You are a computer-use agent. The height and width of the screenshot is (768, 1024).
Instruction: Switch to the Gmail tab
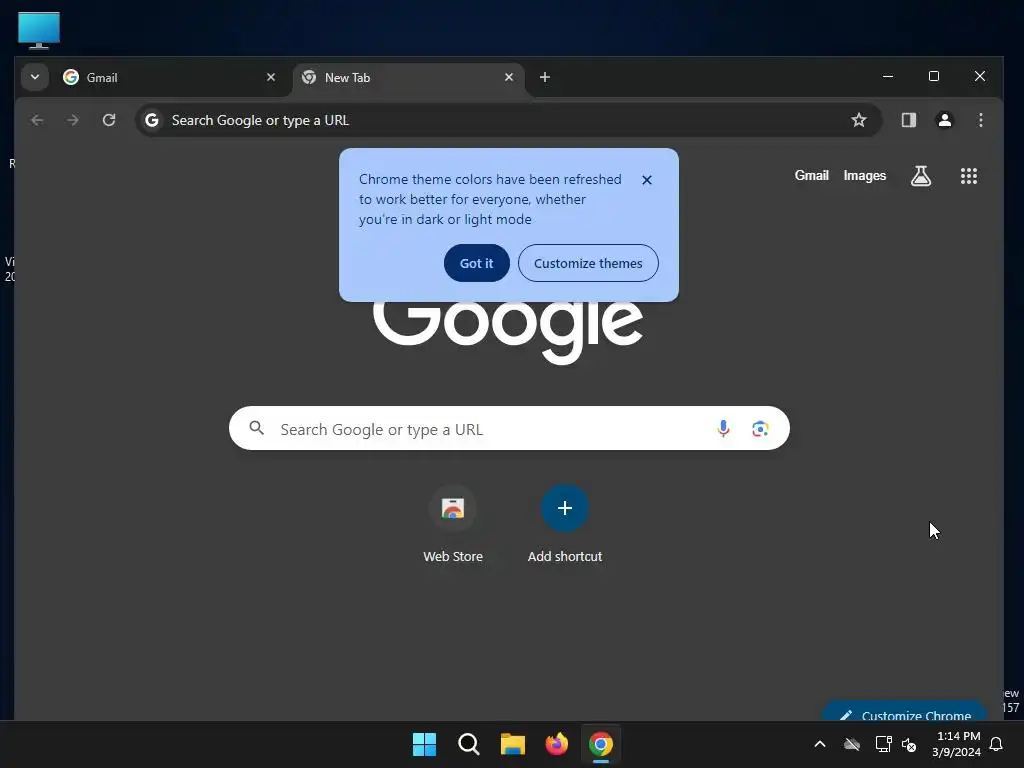click(x=170, y=78)
